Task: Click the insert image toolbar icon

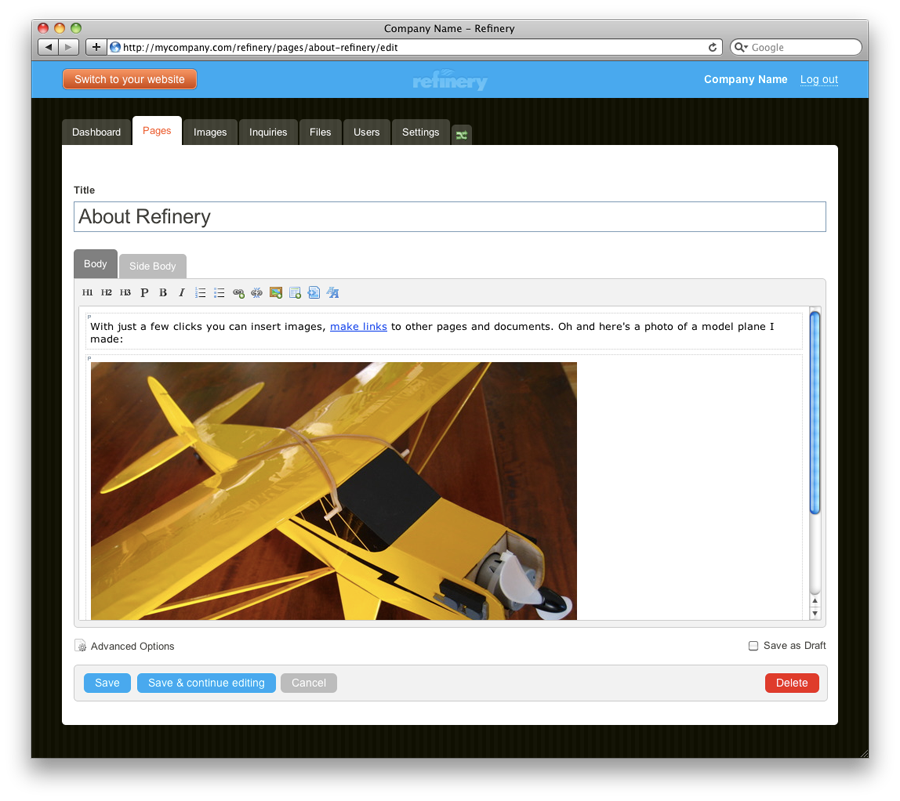Action: click(x=276, y=293)
